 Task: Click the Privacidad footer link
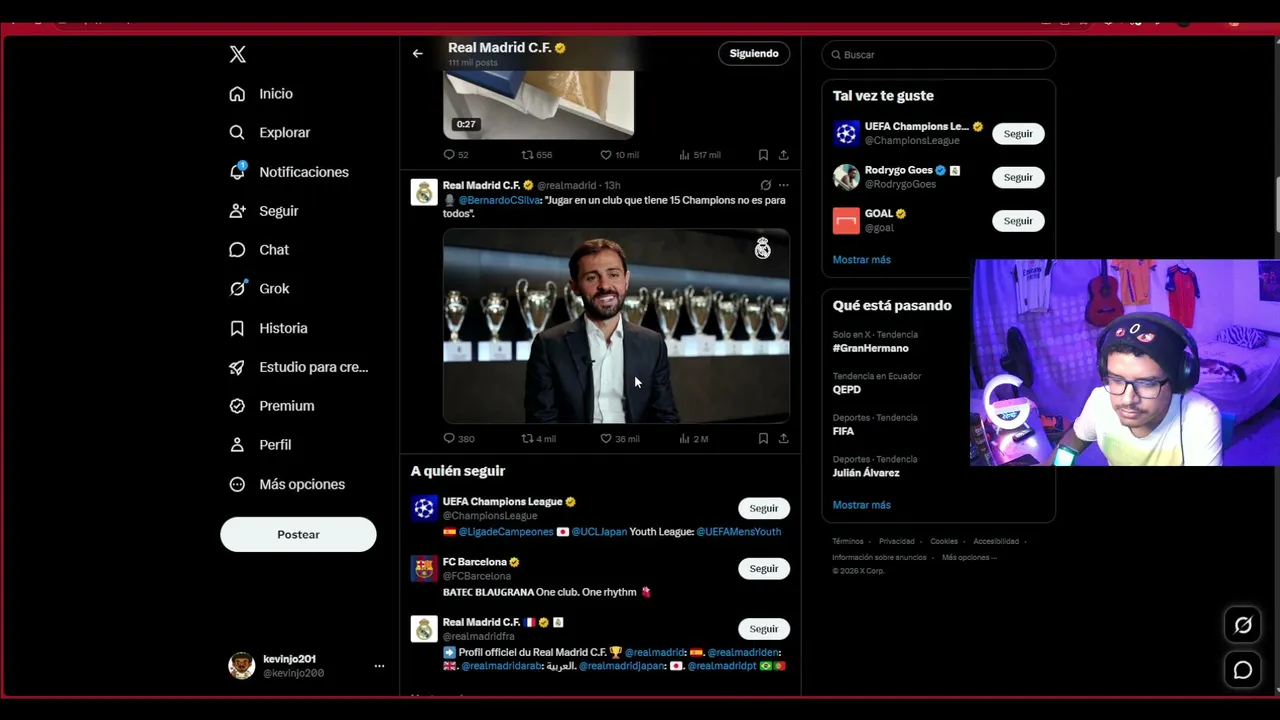tap(897, 542)
